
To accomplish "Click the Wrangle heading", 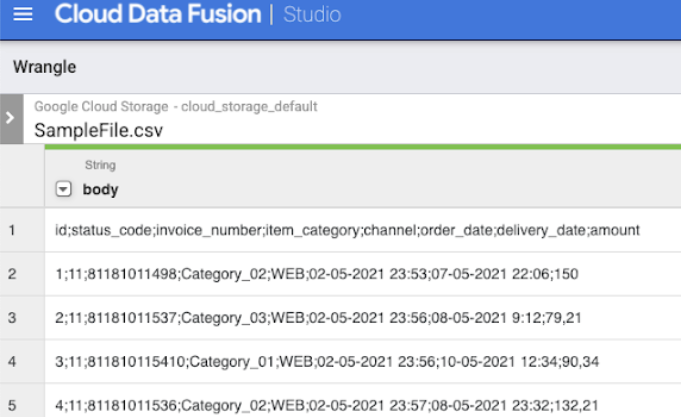I will click(44, 67).
